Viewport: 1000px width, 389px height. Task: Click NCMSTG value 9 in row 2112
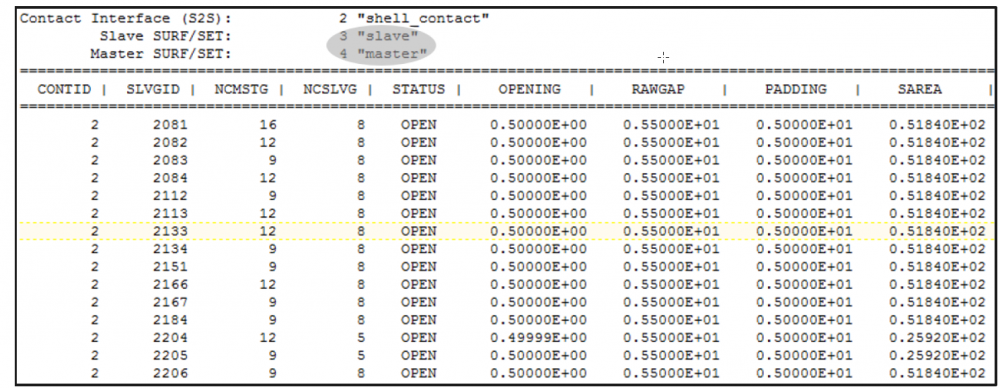coord(272,195)
